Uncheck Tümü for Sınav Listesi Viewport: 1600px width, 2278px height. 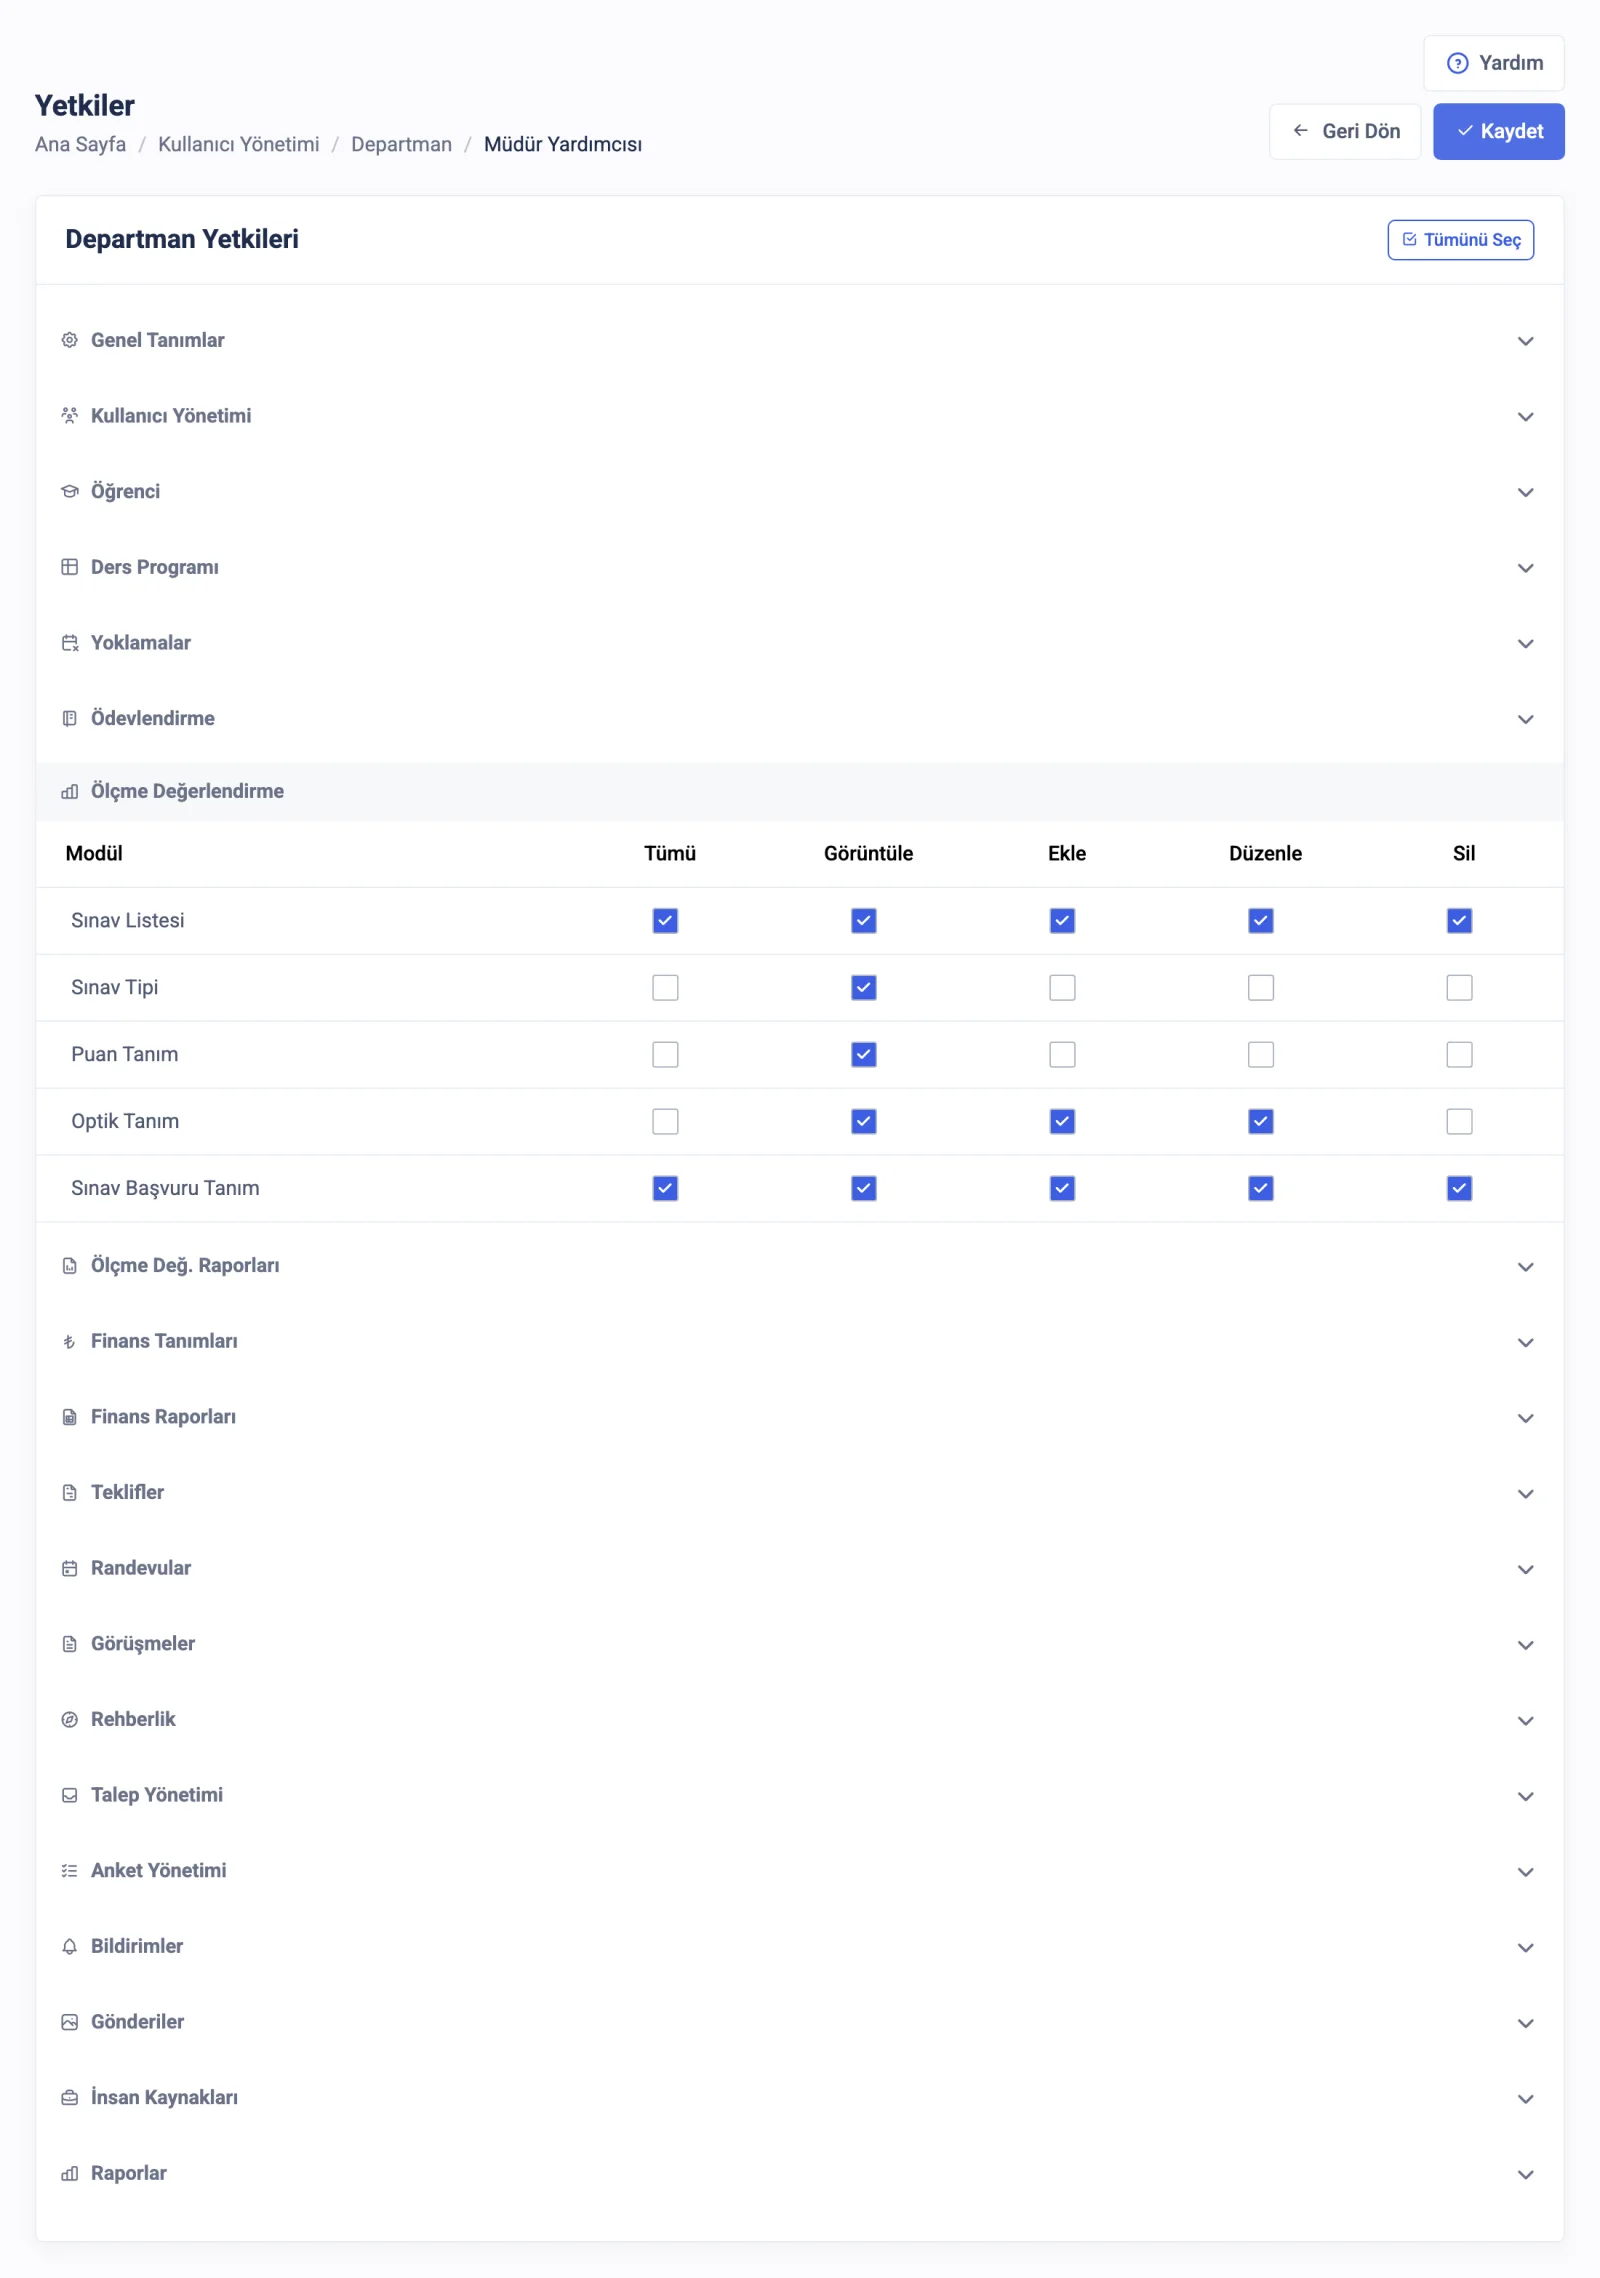pyautogui.click(x=665, y=921)
